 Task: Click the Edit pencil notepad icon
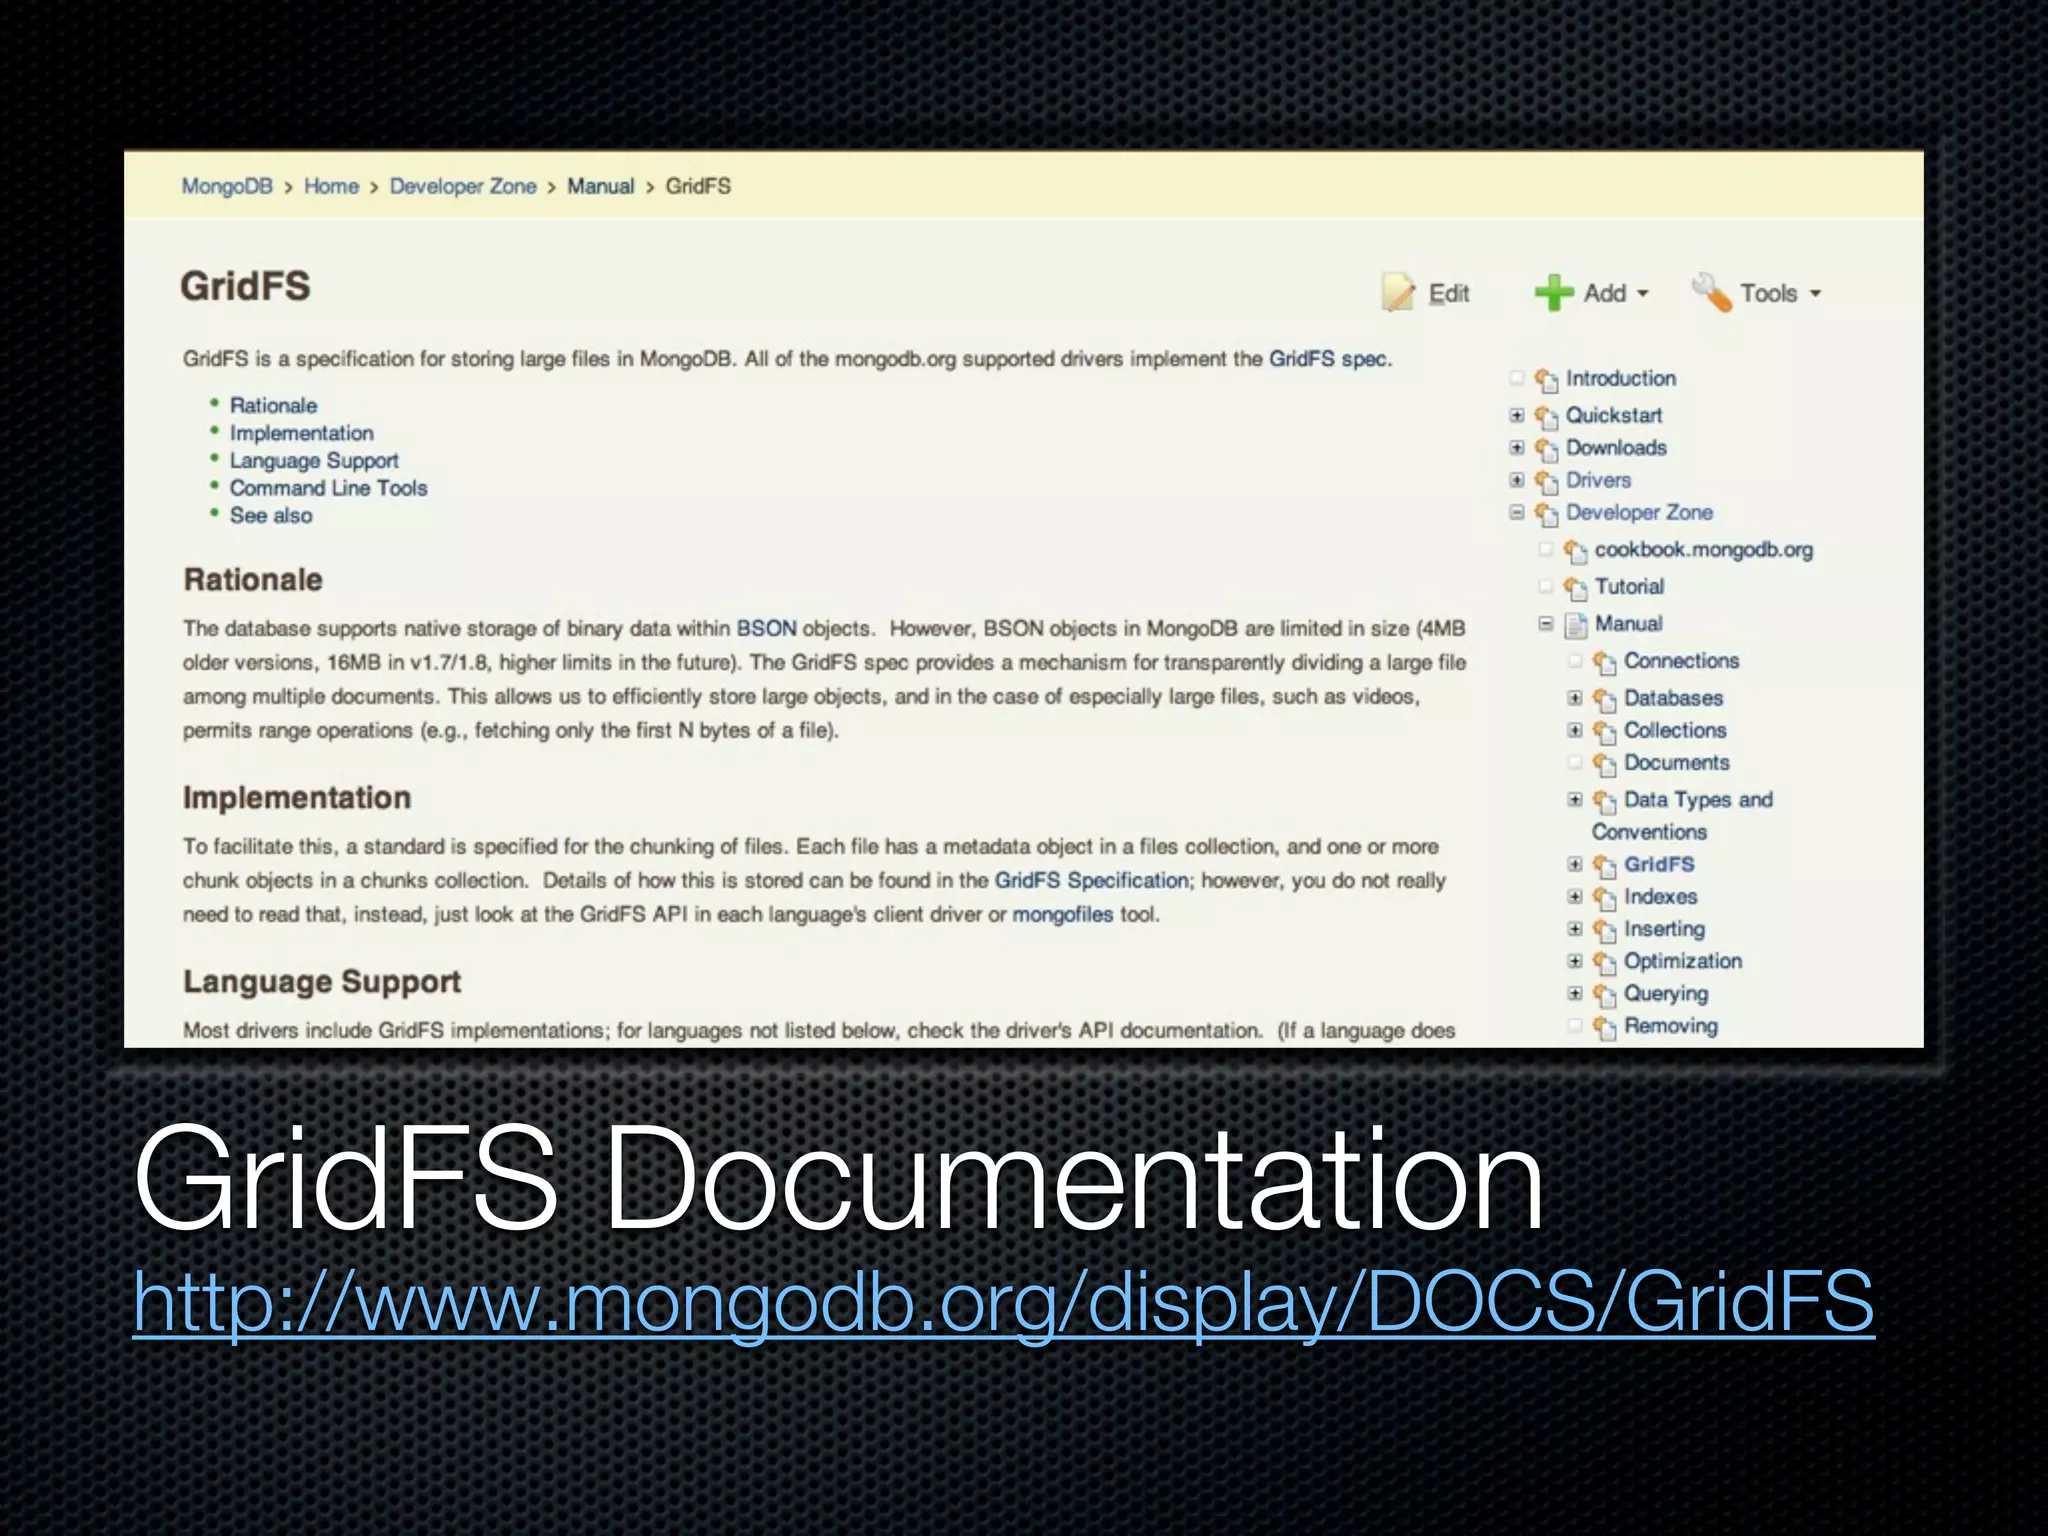[1398, 292]
